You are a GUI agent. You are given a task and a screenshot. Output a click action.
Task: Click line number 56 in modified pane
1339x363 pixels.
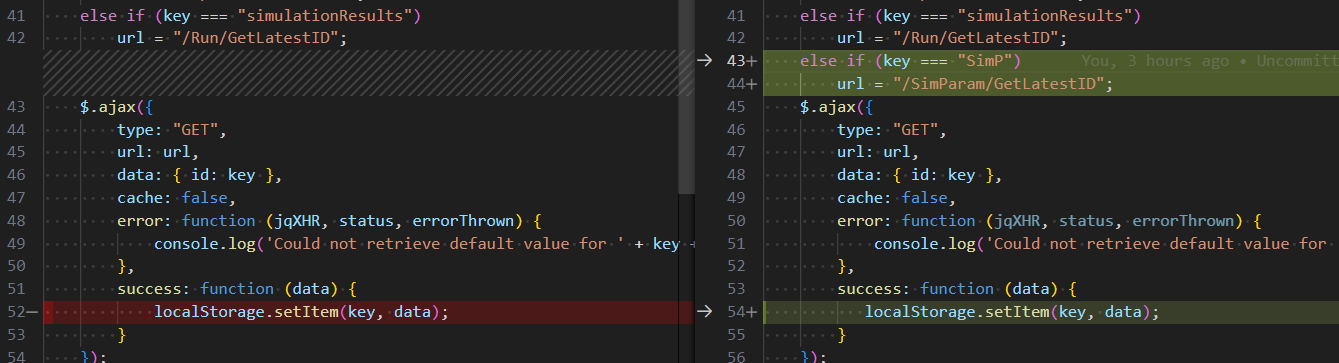tap(735, 357)
